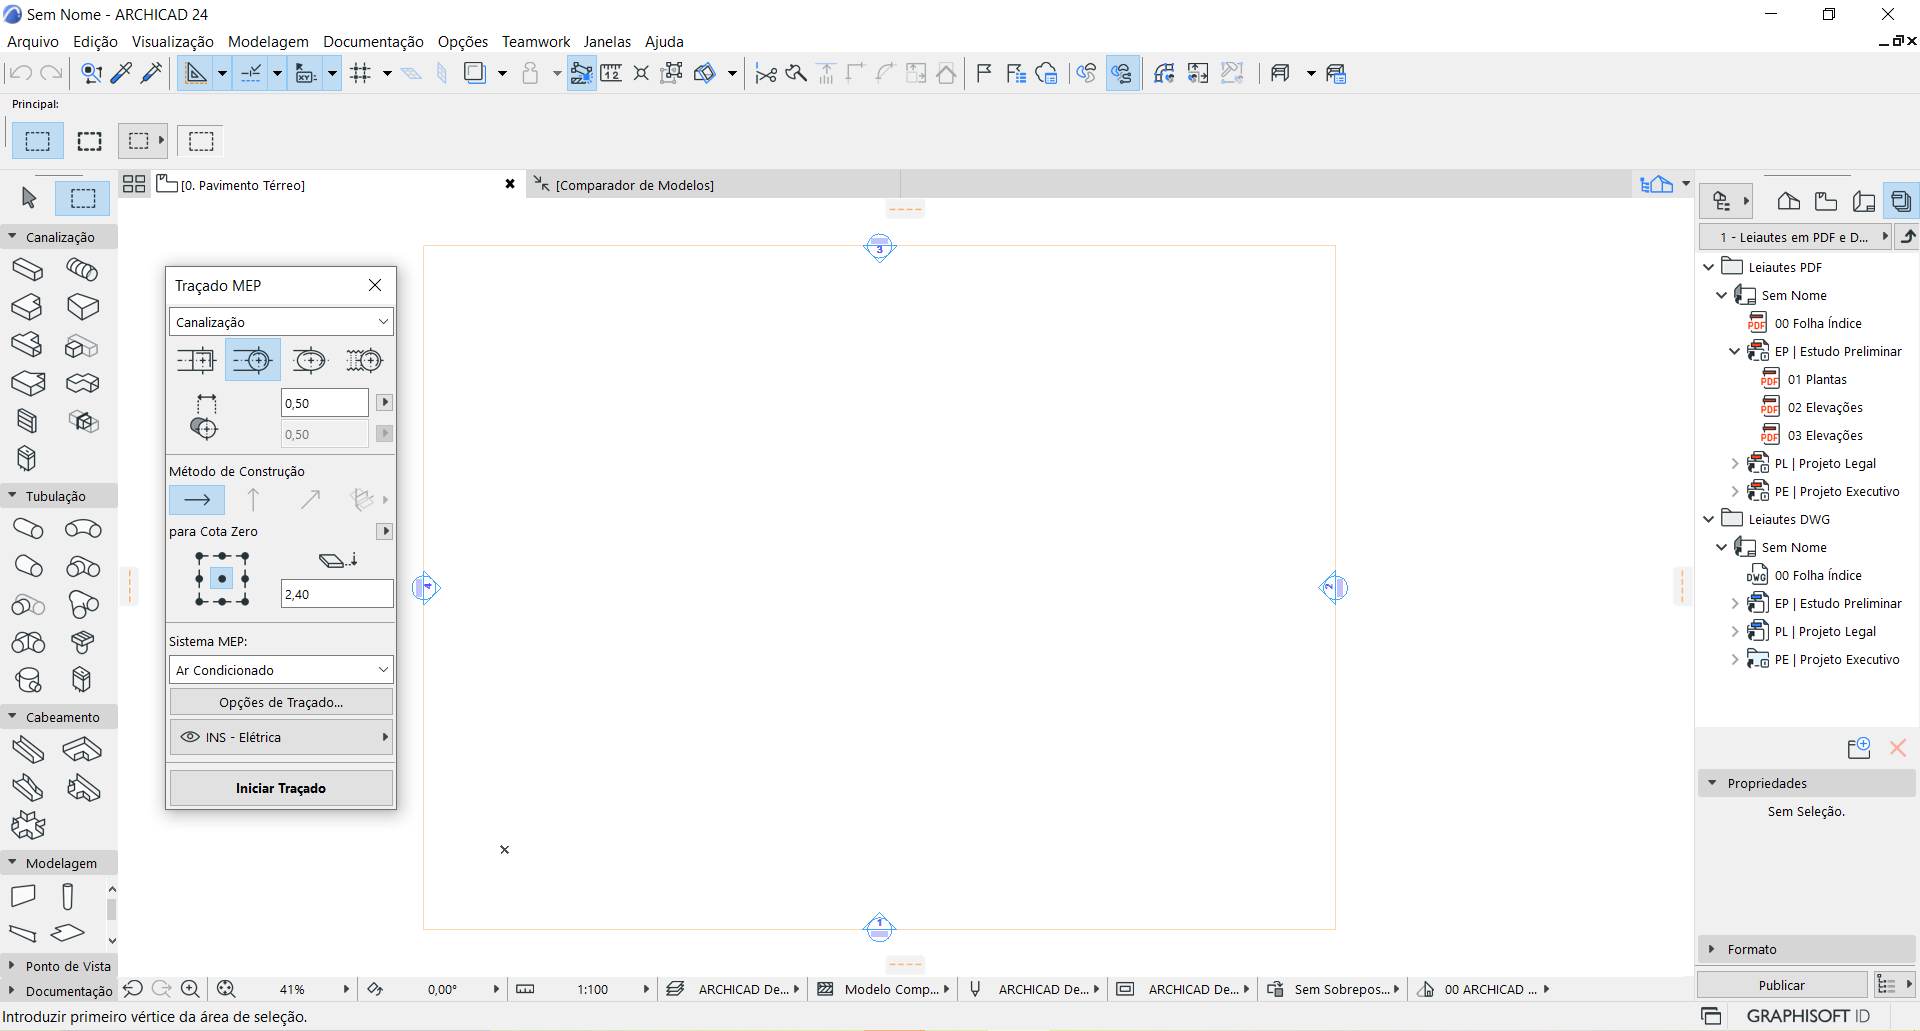Expand PL | Projeto Legal under Leiautes PDF

pyautogui.click(x=1735, y=464)
